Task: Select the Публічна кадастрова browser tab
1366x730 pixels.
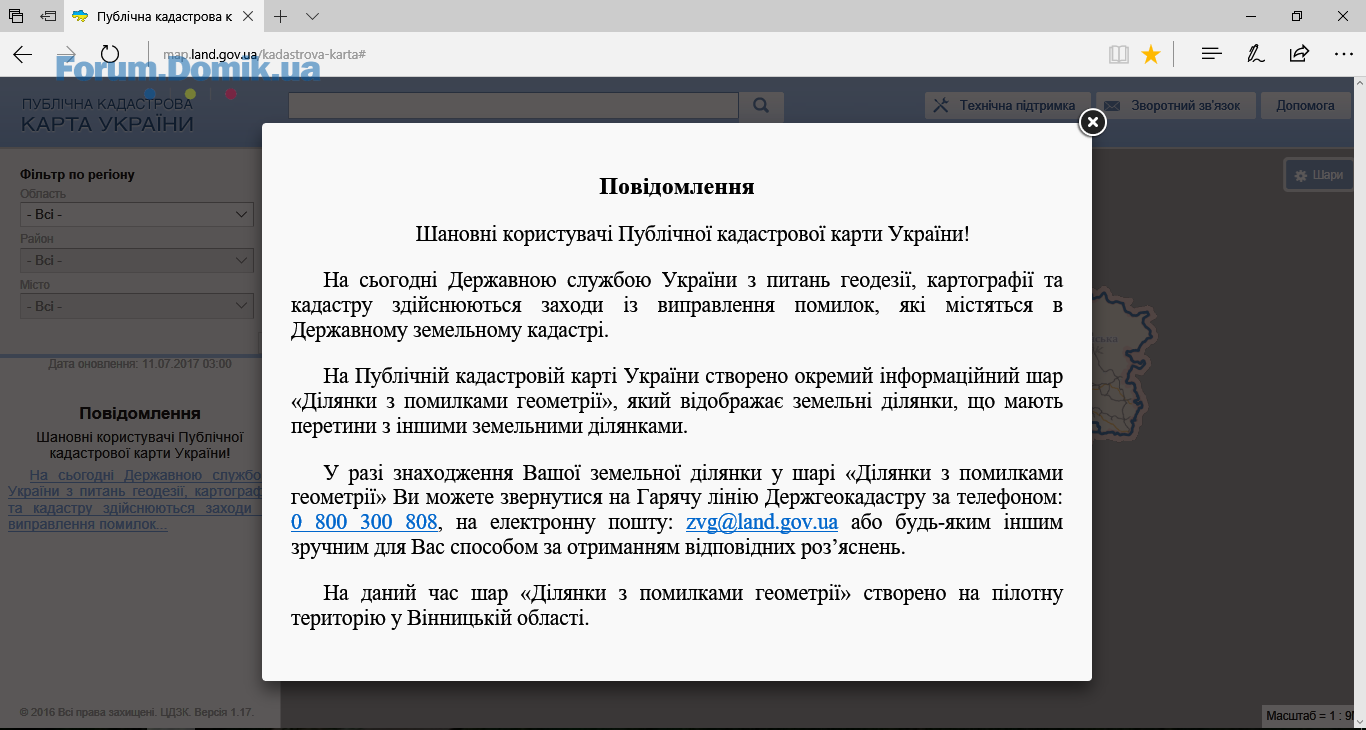Action: (x=164, y=16)
